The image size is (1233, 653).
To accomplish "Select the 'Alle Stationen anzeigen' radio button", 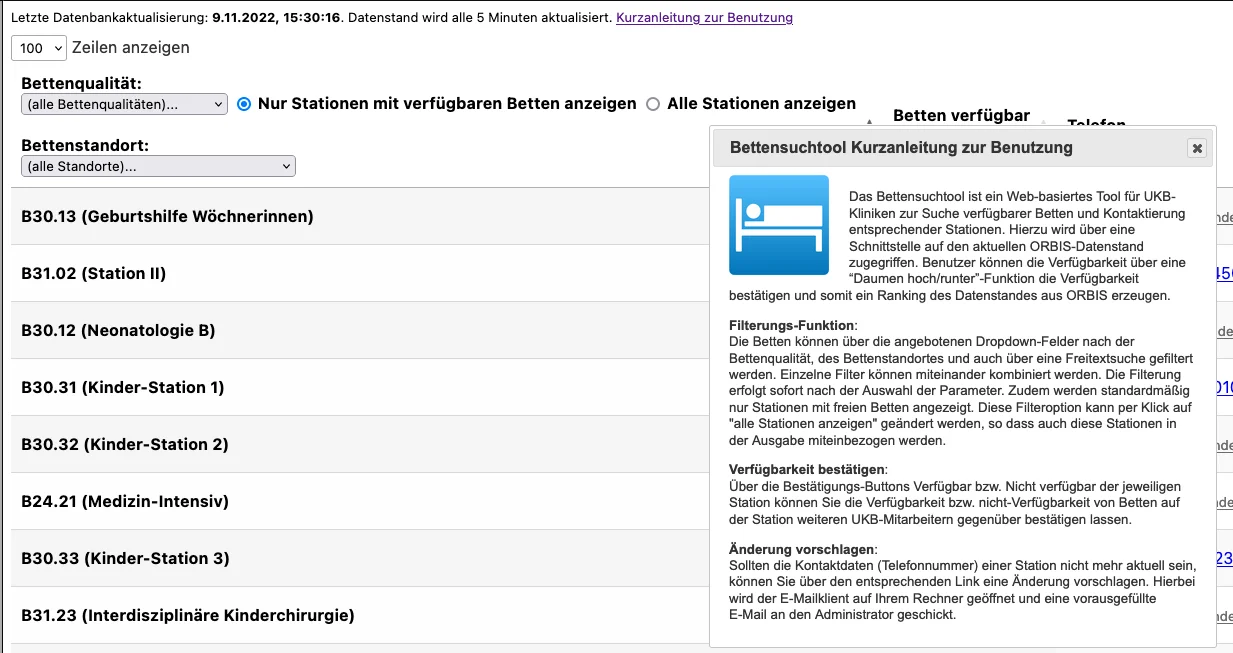I will coord(653,104).
